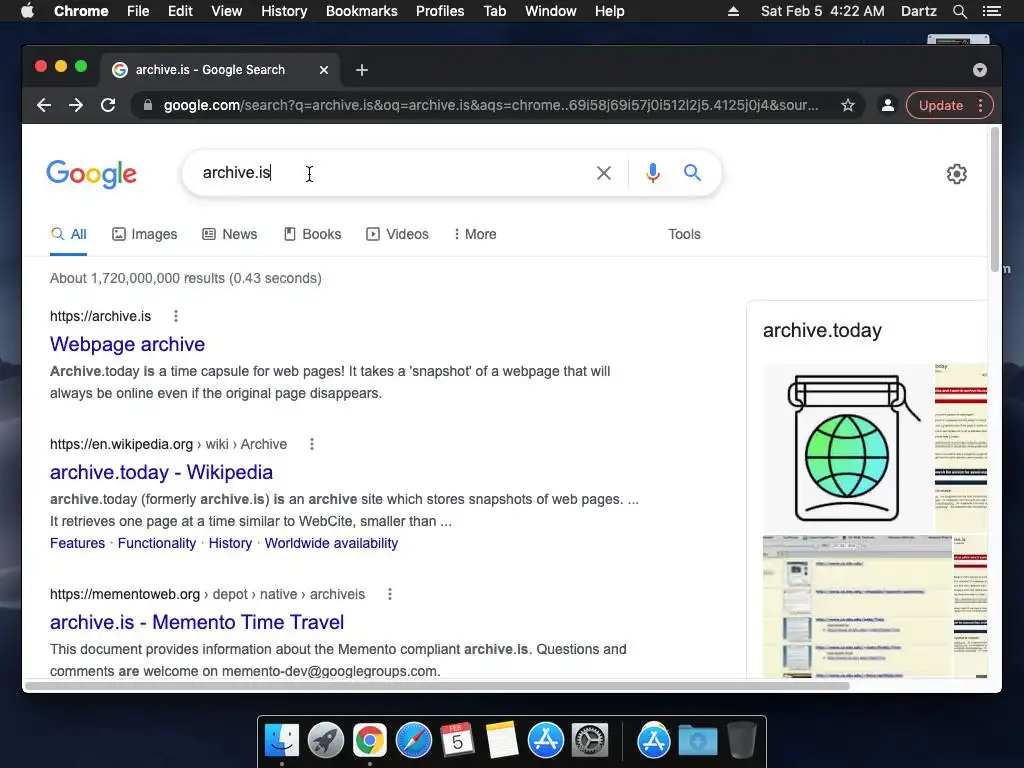
Task: Open the File menu
Action: point(138,11)
